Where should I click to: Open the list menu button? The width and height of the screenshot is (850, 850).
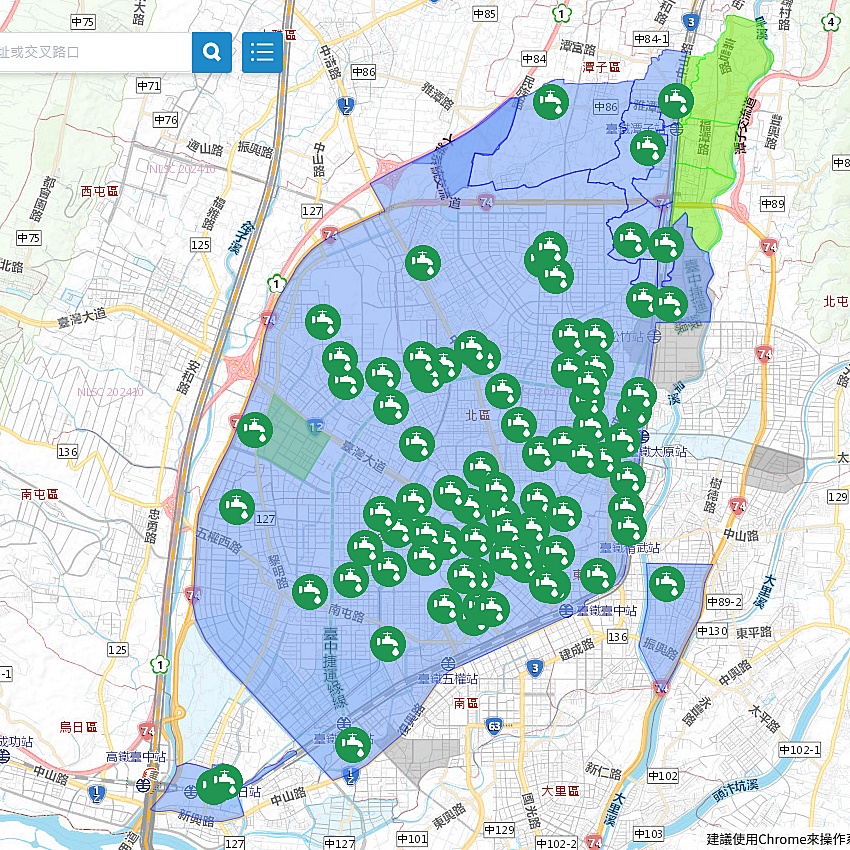(262, 52)
